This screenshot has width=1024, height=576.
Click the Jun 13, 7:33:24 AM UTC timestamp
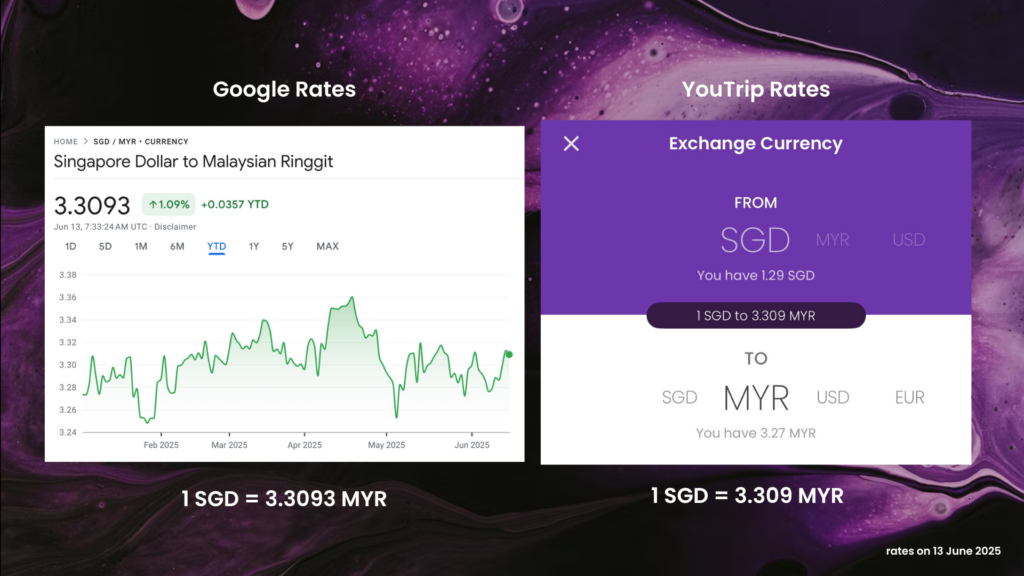tap(101, 227)
